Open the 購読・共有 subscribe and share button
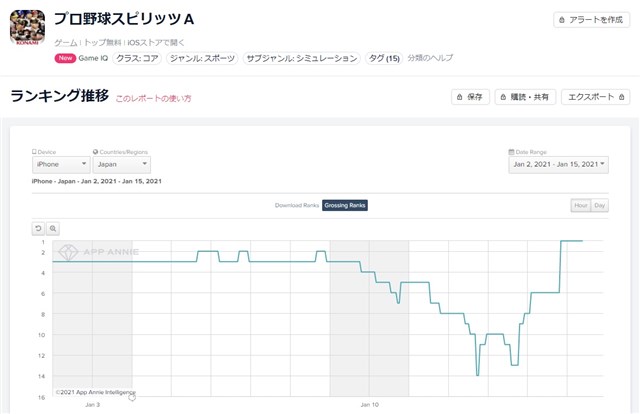640x414 pixels. pos(521,97)
